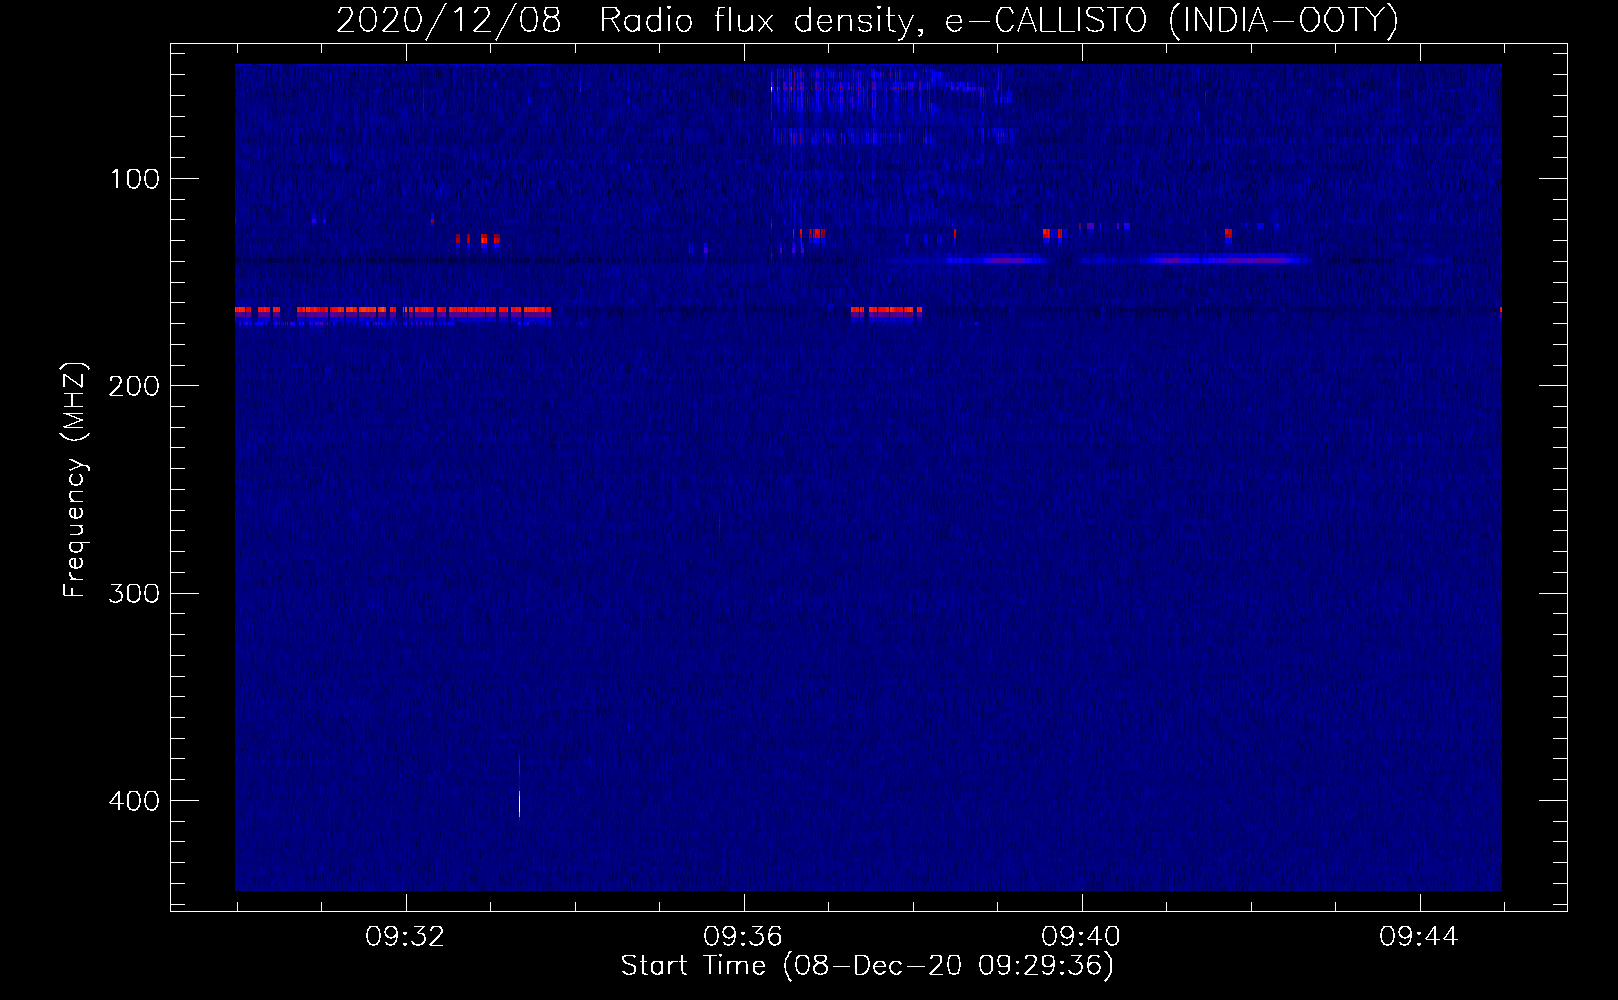Click the 'Frequency (MHZ)' y-axis label

(x=75, y=480)
